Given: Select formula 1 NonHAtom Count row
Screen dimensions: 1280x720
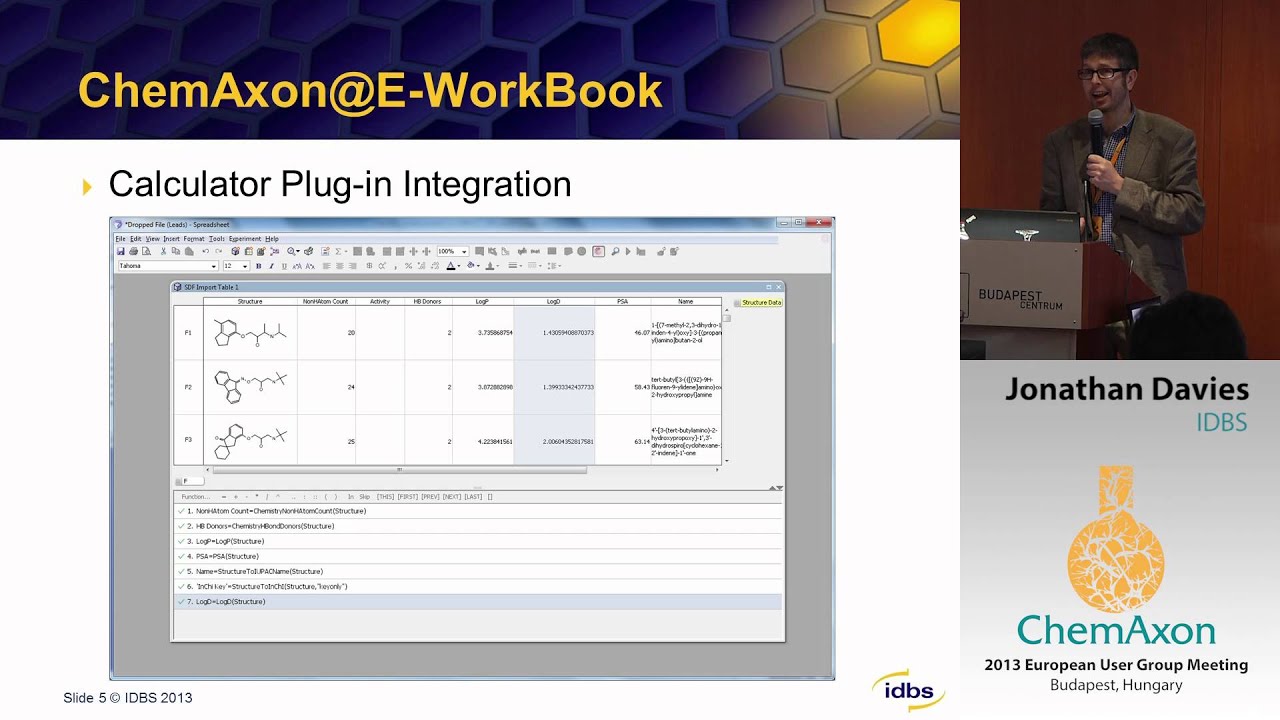Looking at the screenshot, I should point(478,511).
